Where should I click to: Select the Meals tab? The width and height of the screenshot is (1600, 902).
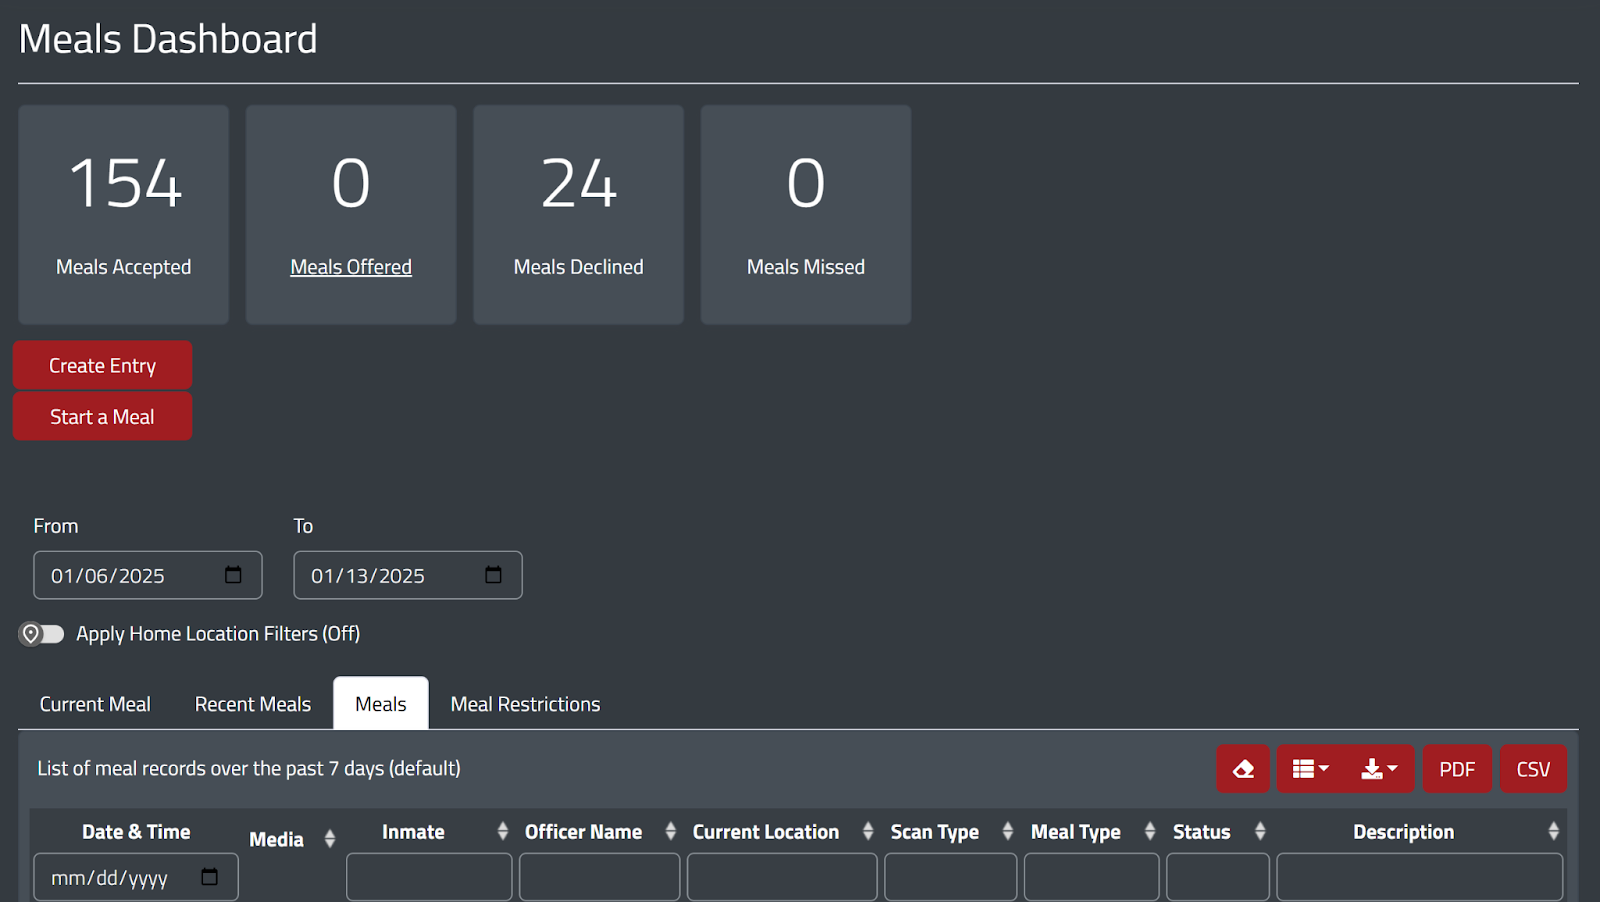click(x=381, y=704)
